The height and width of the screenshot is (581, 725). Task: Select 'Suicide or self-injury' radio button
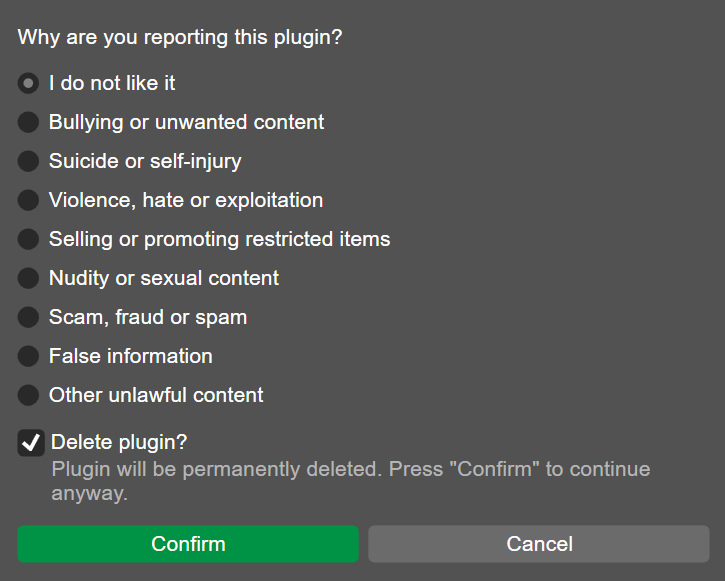click(x=29, y=161)
